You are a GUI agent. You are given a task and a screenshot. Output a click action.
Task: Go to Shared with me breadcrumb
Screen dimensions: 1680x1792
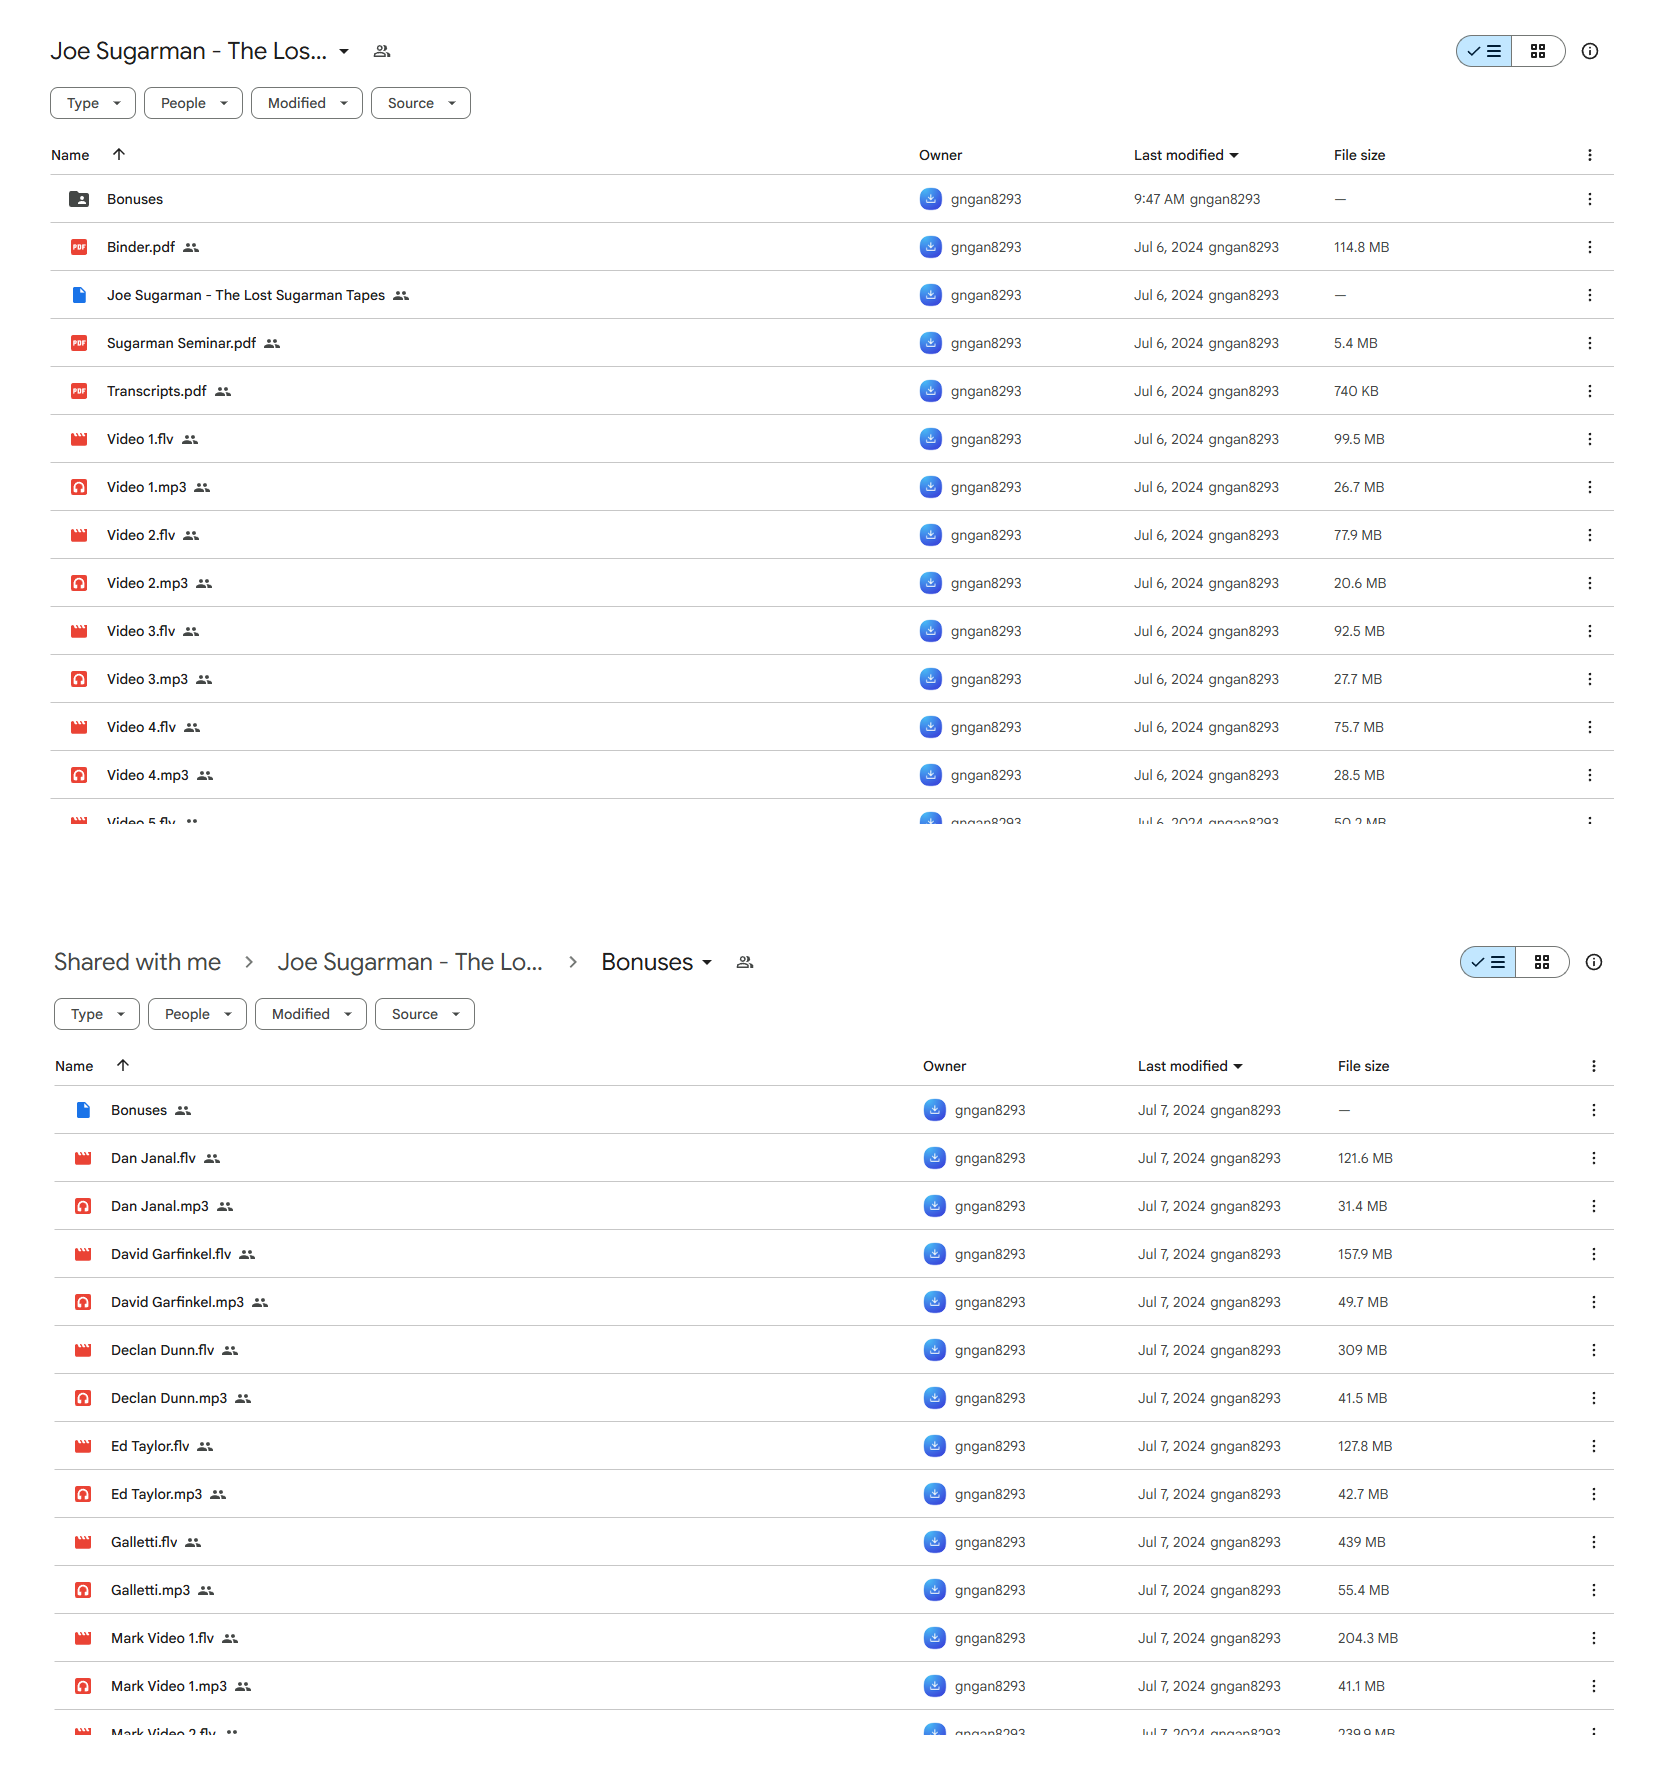138,962
